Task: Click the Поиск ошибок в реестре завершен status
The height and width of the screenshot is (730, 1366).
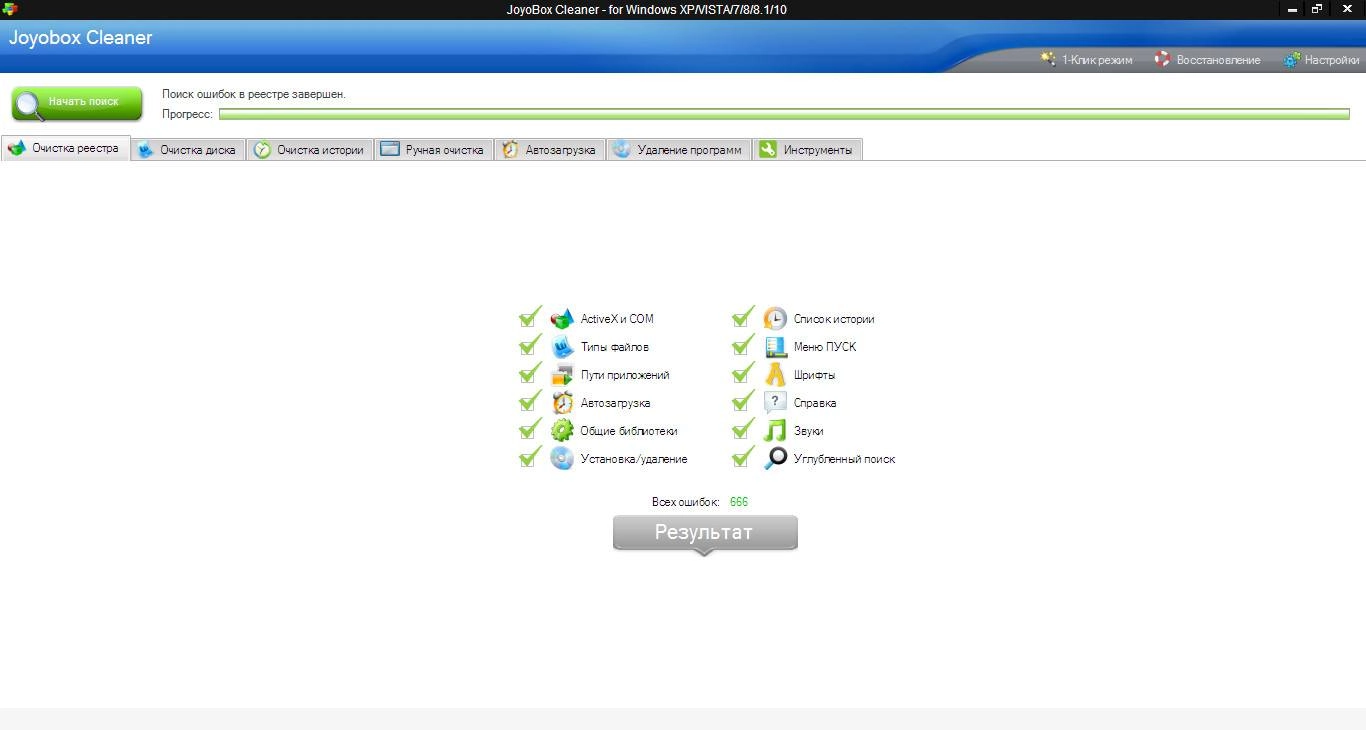Action: point(254,94)
